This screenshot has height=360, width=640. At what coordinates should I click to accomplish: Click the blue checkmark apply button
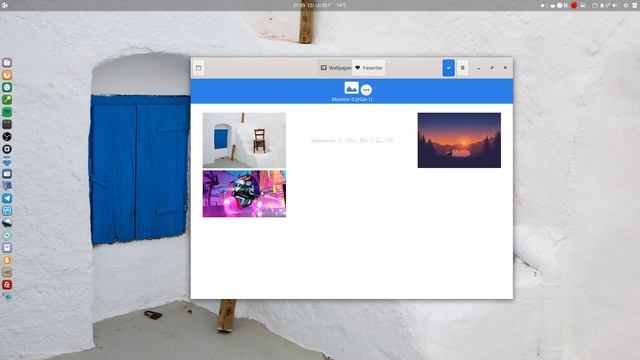pos(449,68)
